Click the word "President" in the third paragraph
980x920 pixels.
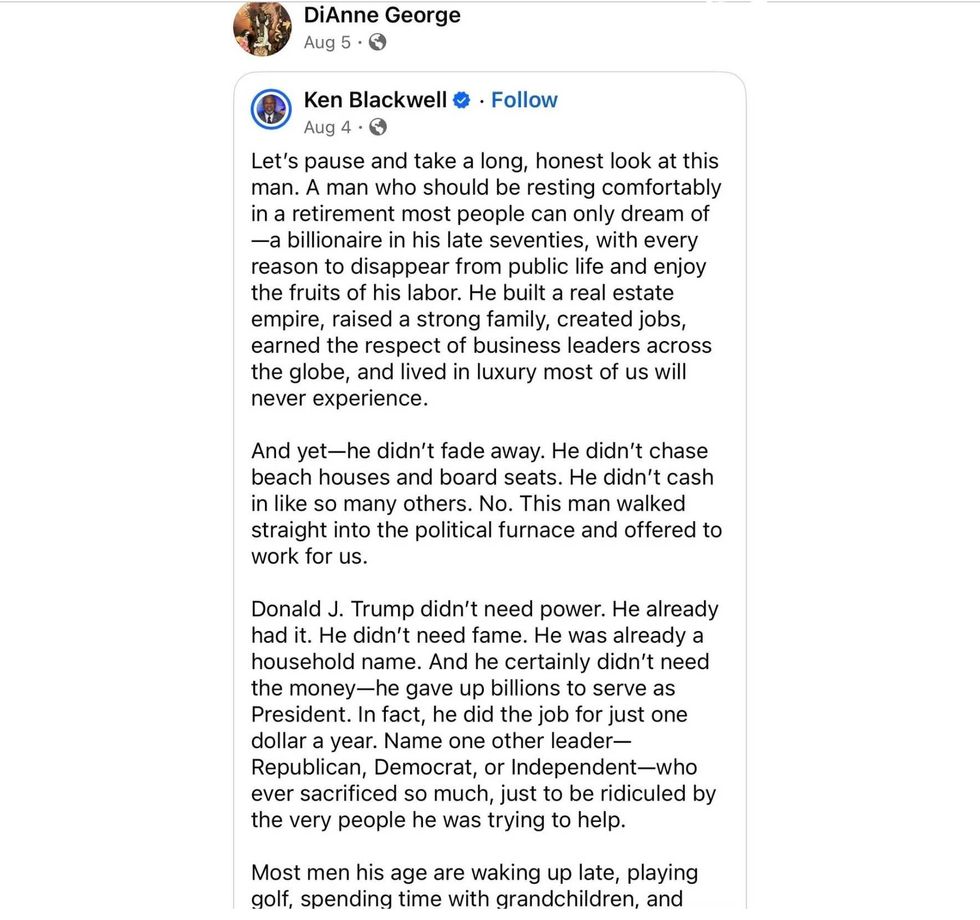[297, 715]
